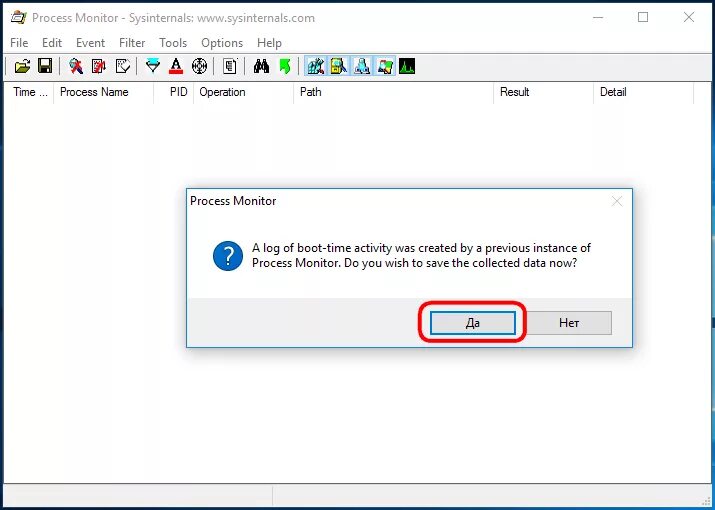Open the Event menu
This screenshot has width=715, height=510.
coord(90,43)
